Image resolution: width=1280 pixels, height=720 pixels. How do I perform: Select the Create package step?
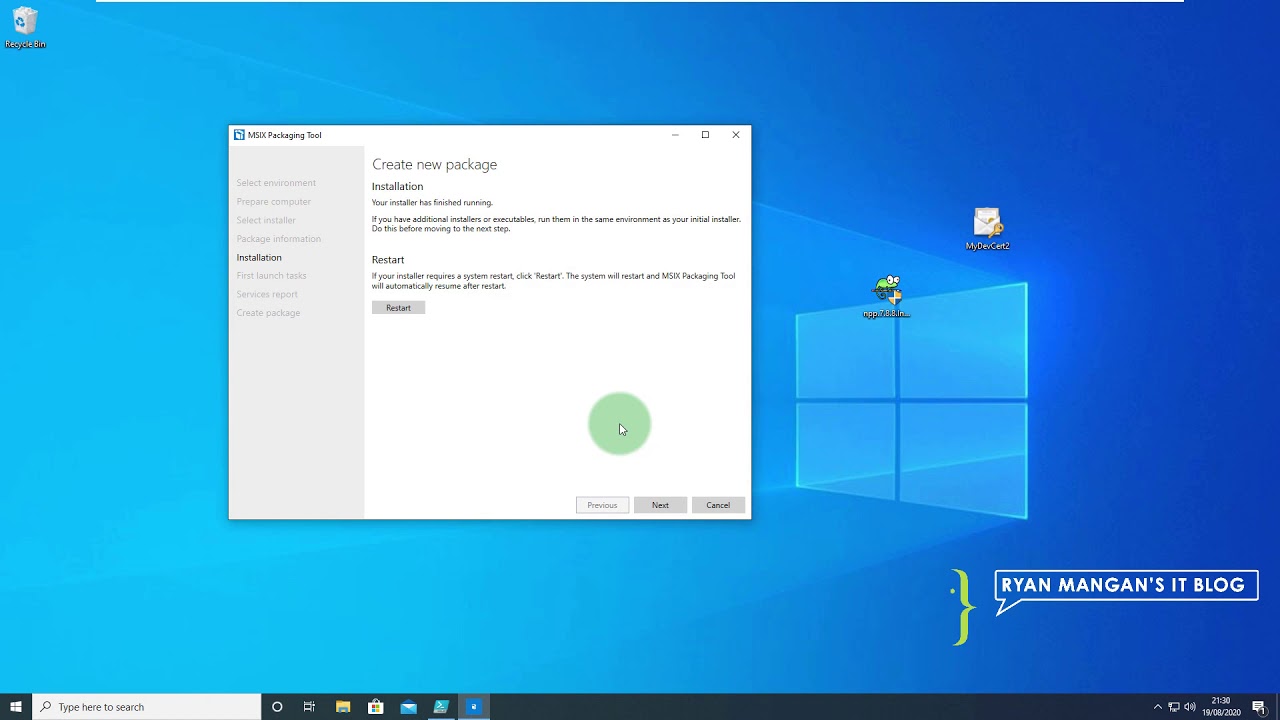click(268, 313)
